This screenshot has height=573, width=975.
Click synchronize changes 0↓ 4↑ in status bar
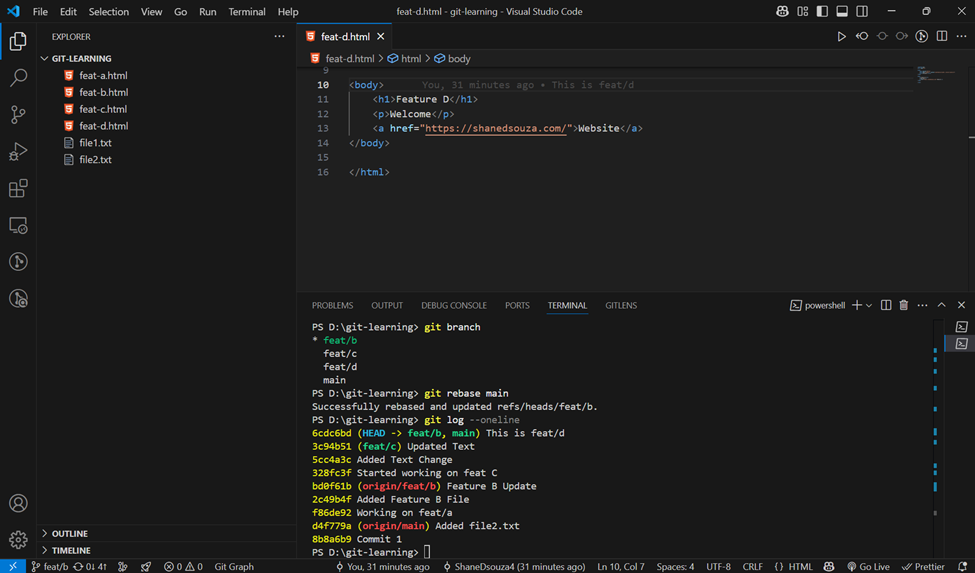[90, 566]
